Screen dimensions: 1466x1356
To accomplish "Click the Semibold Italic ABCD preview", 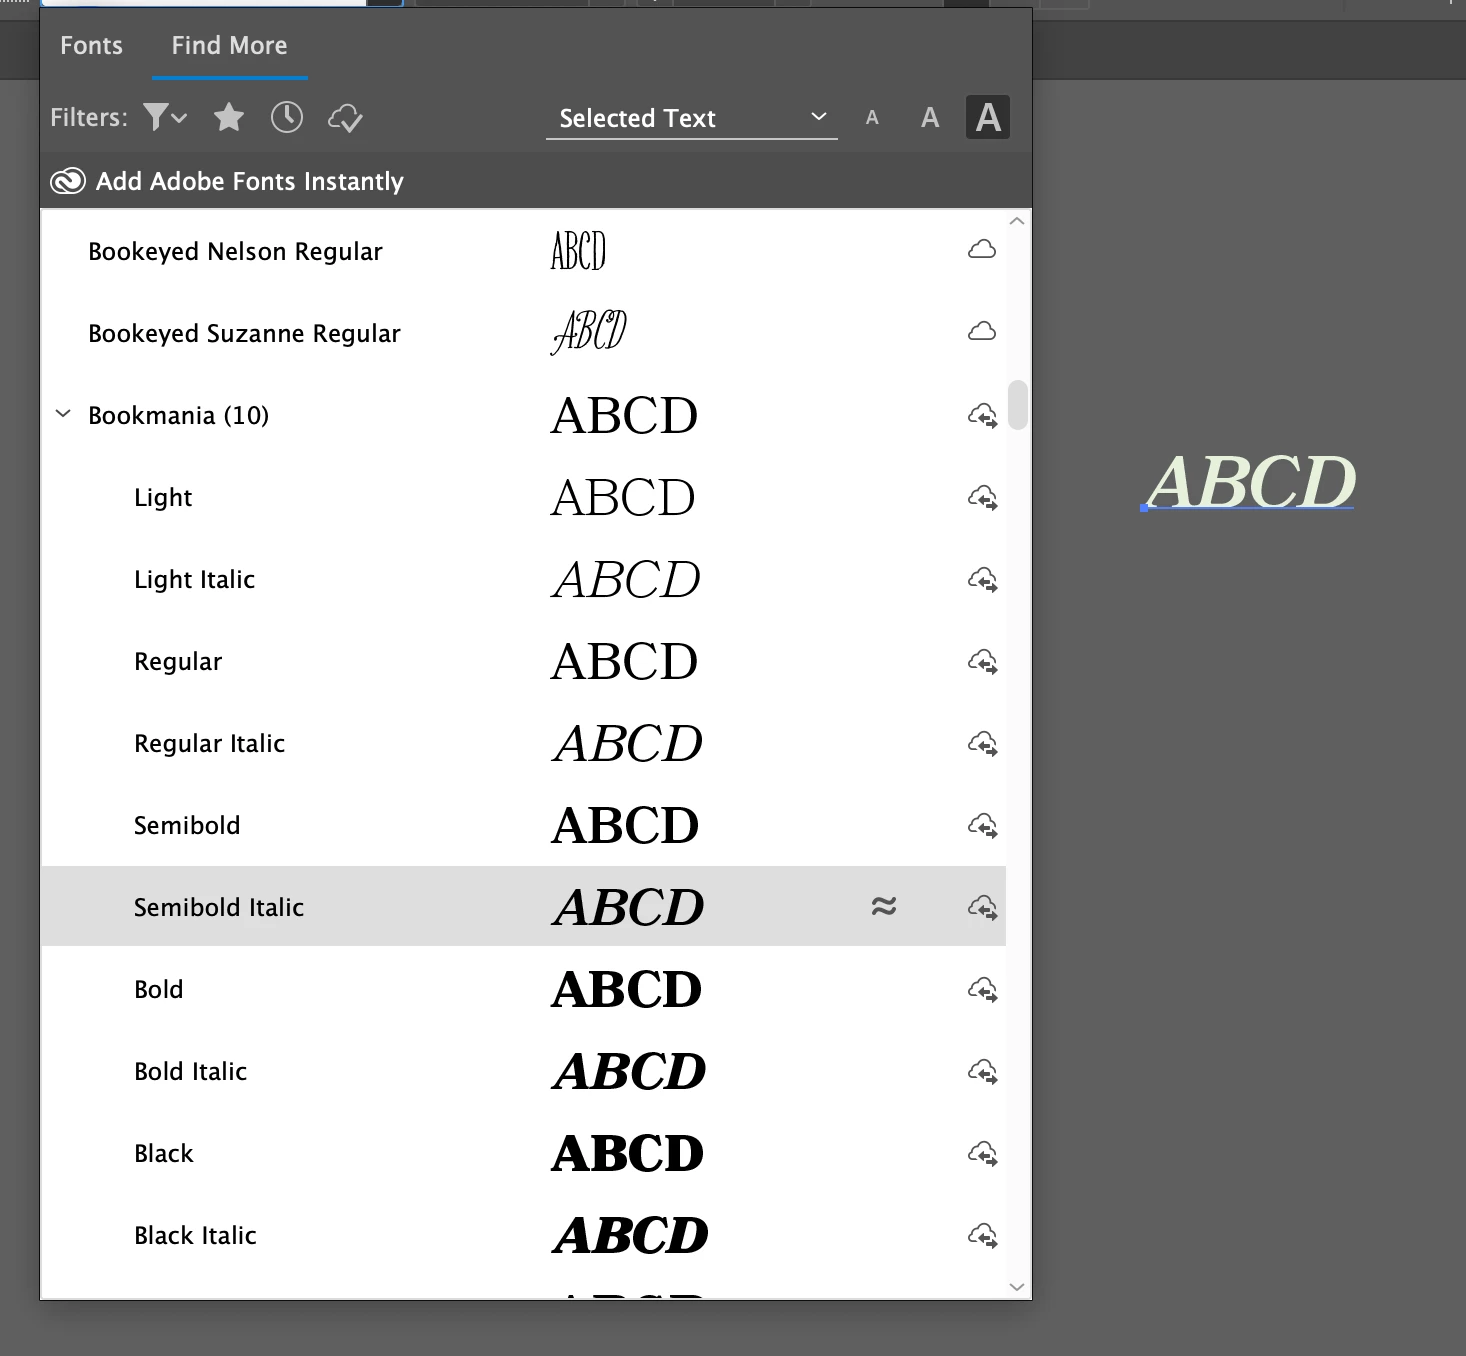I will 629,907.
